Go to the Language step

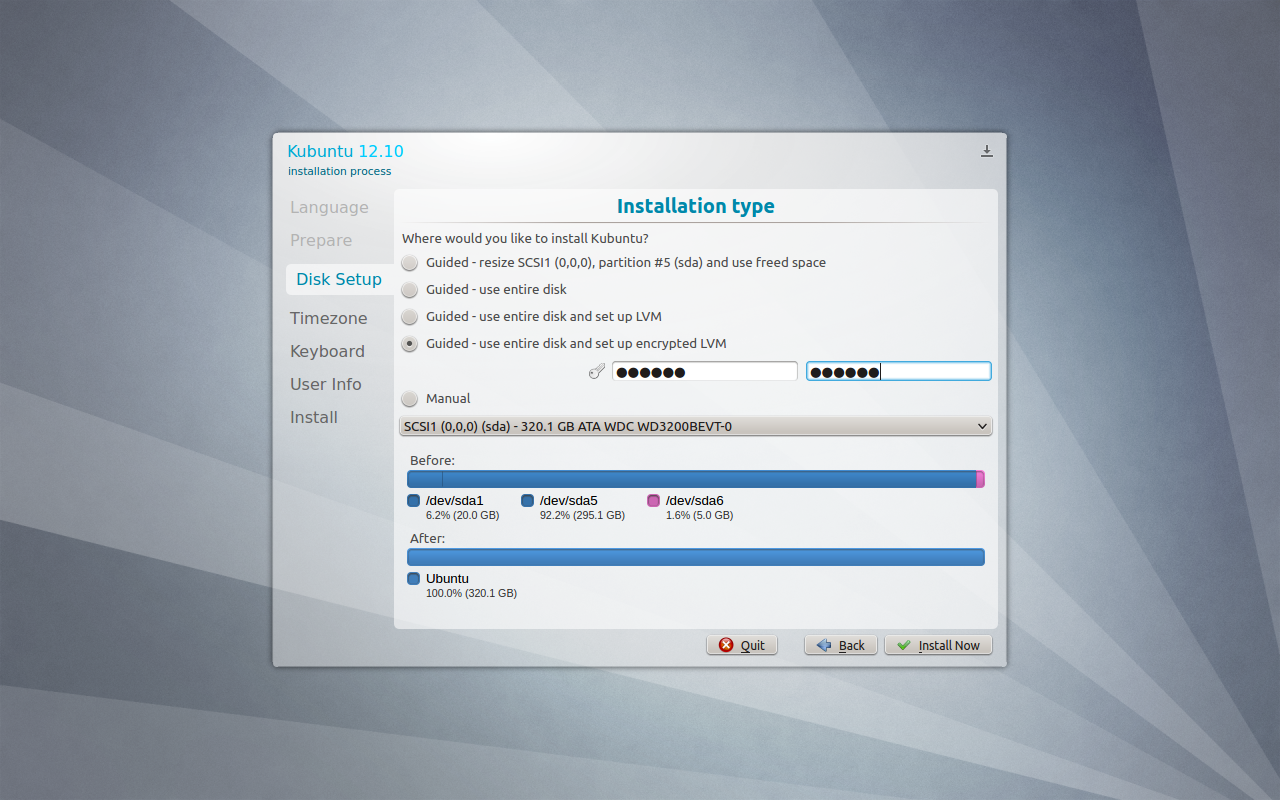(329, 207)
